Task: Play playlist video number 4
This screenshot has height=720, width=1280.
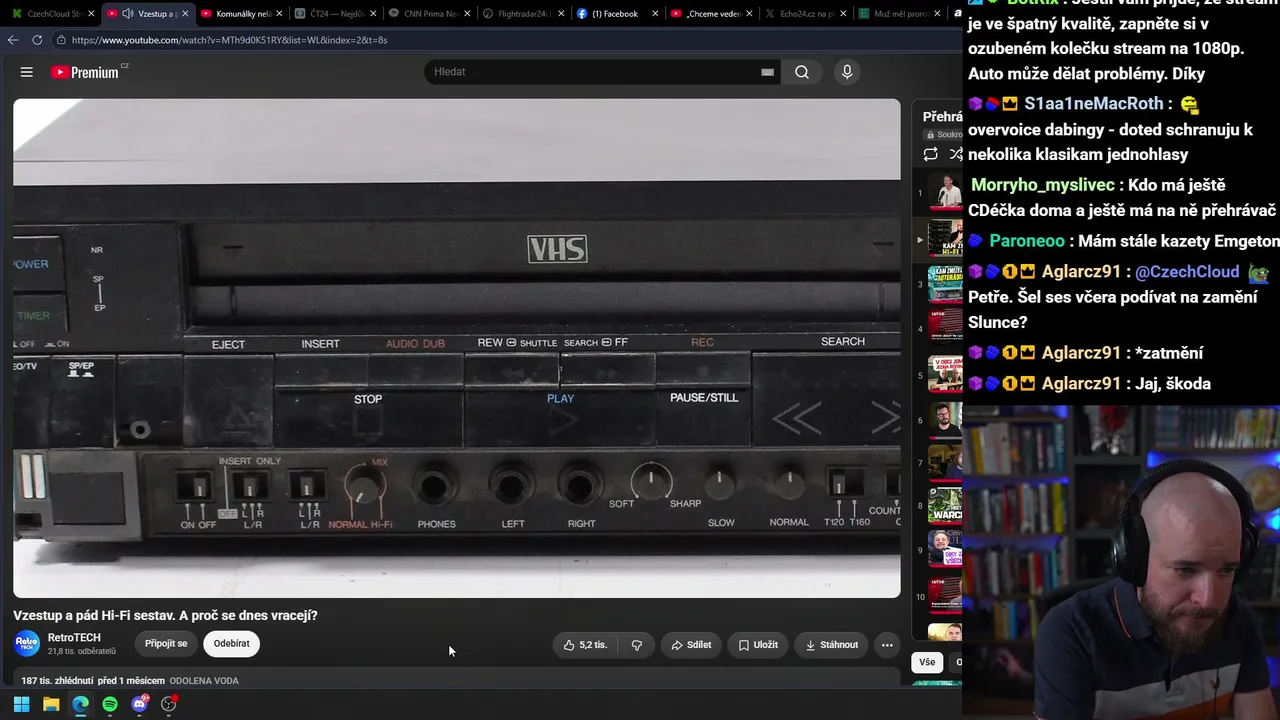Action: click(944, 329)
